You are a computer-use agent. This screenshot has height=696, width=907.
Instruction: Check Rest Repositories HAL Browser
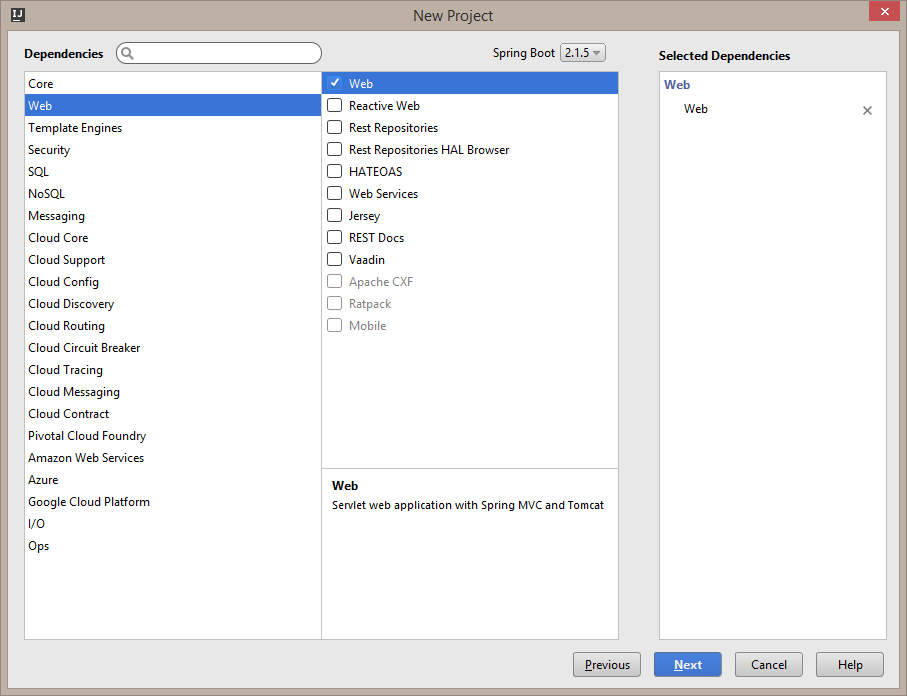point(334,149)
